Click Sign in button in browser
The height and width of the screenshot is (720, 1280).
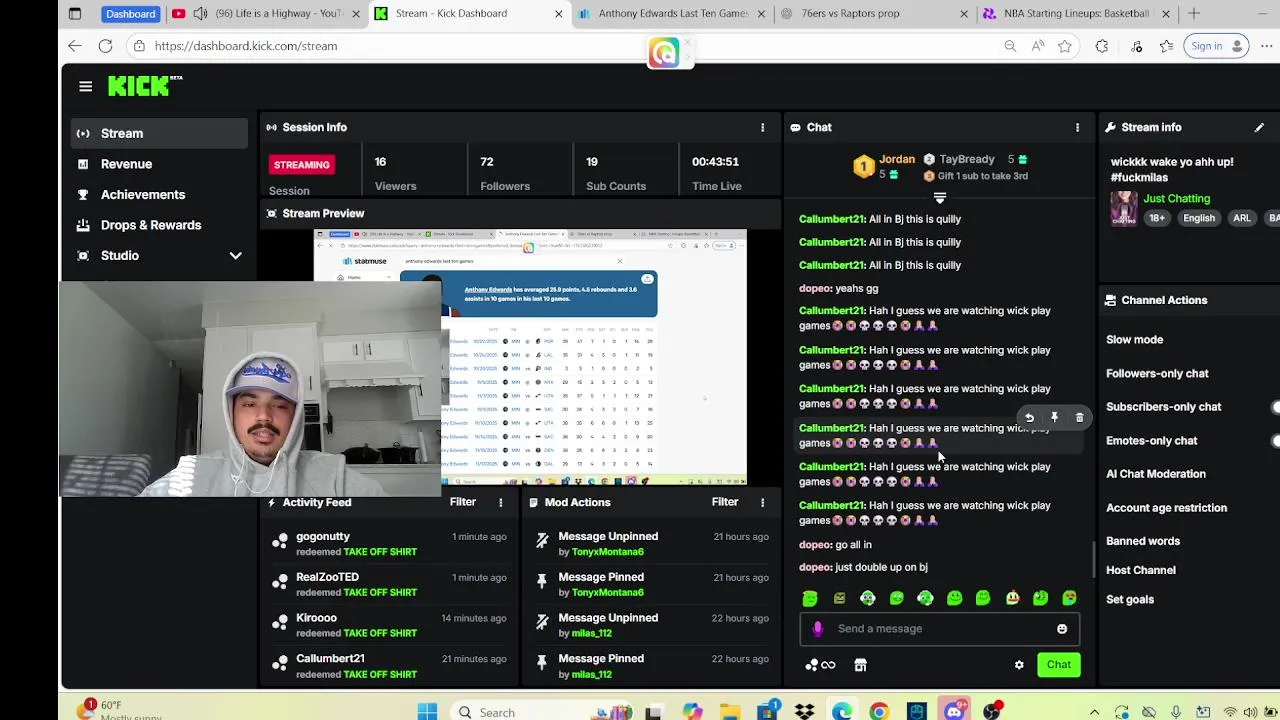pos(1214,46)
